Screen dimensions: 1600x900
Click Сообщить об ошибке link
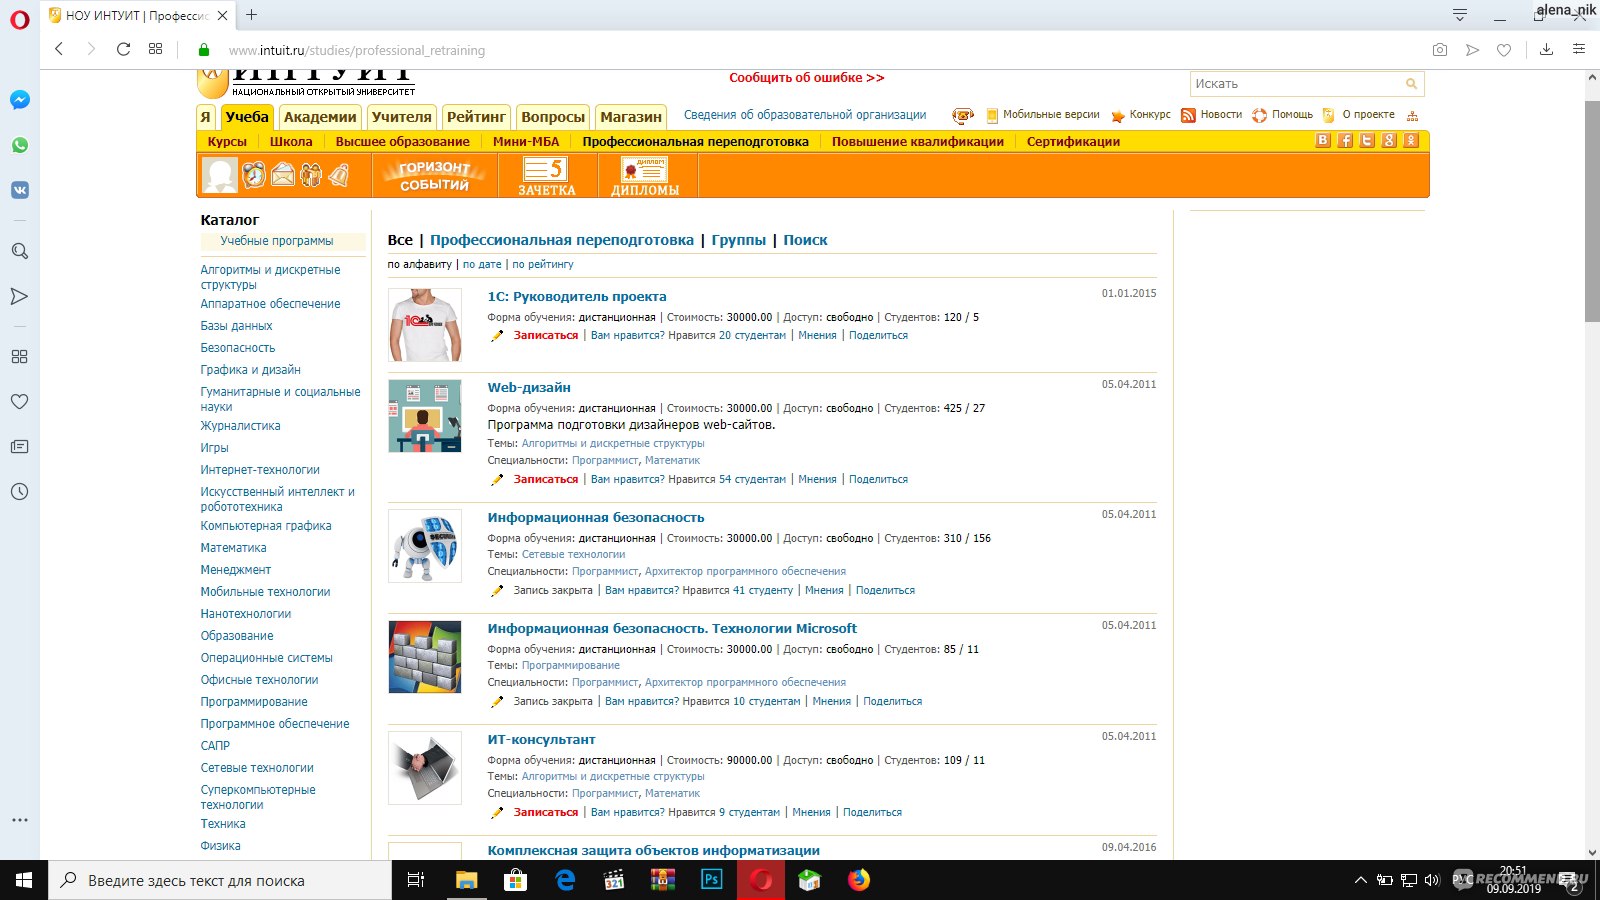tap(806, 77)
